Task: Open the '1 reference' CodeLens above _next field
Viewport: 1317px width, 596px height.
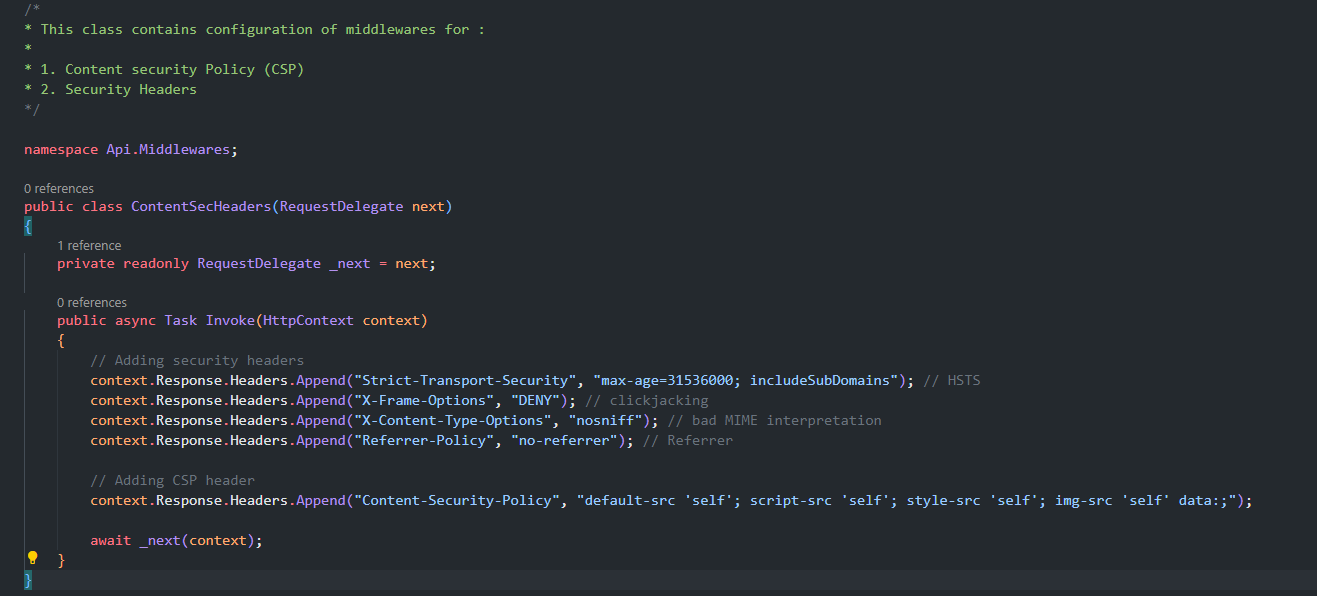Action: point(90,245)
